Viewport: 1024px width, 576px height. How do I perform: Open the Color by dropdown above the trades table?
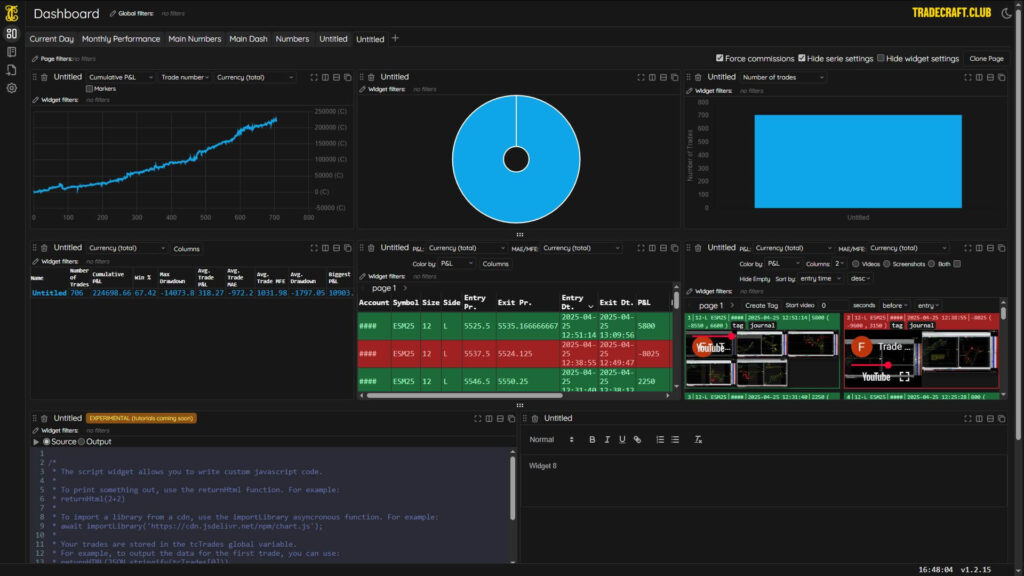[x=456, y=264]
